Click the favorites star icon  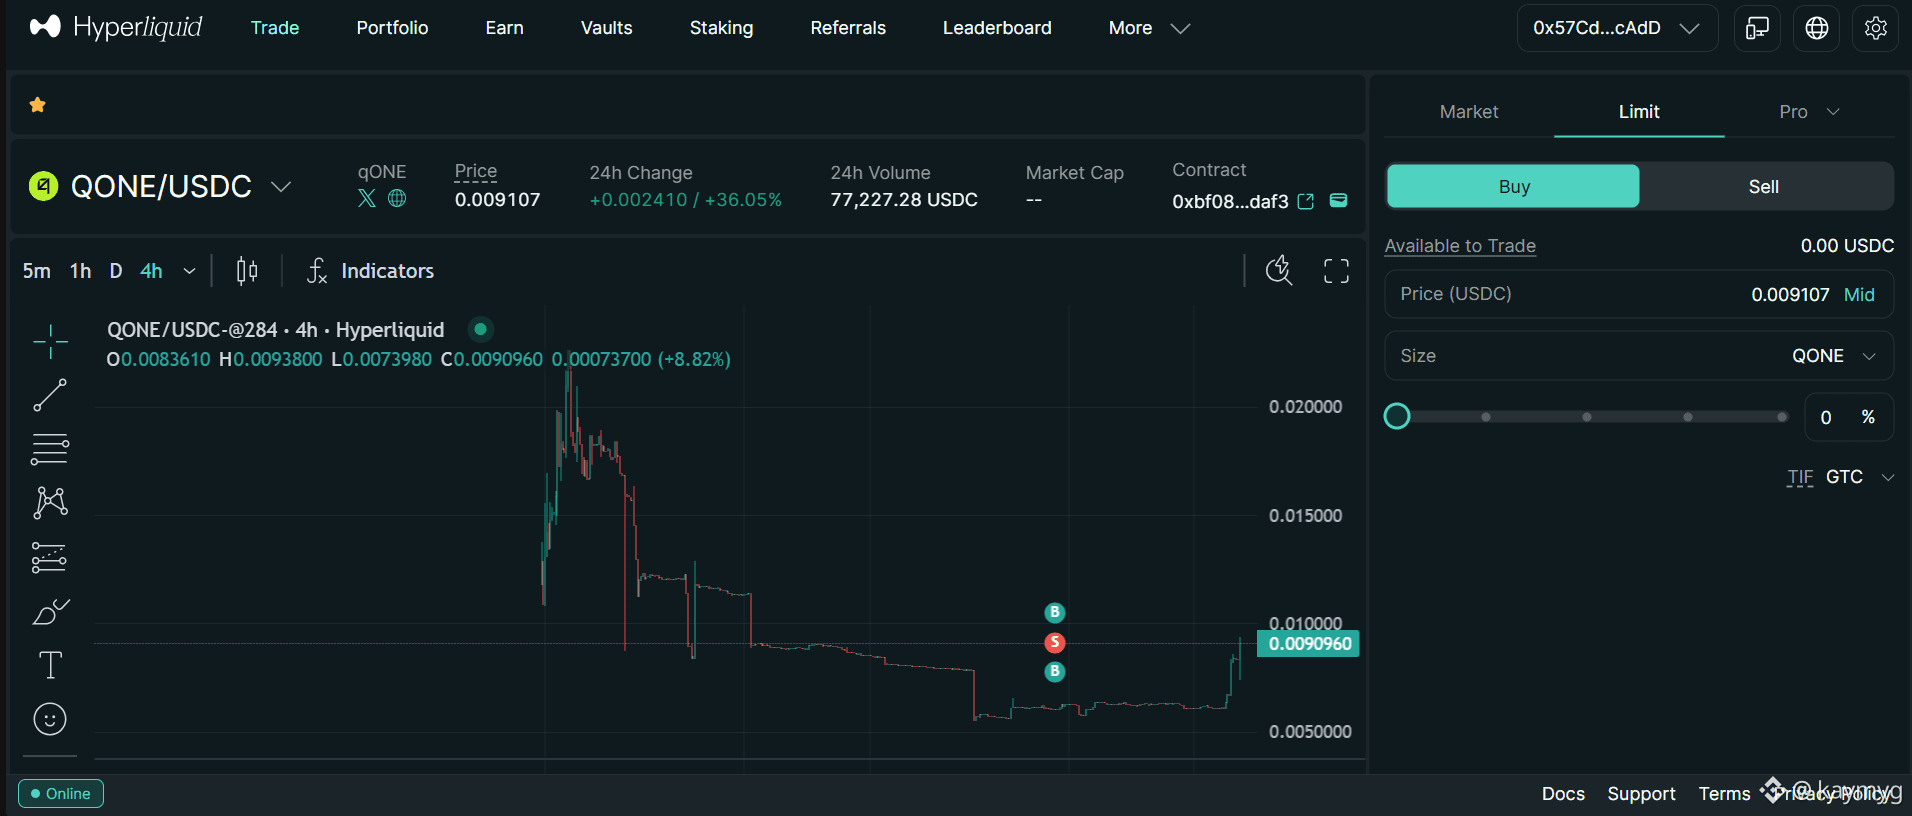(38, 105)
